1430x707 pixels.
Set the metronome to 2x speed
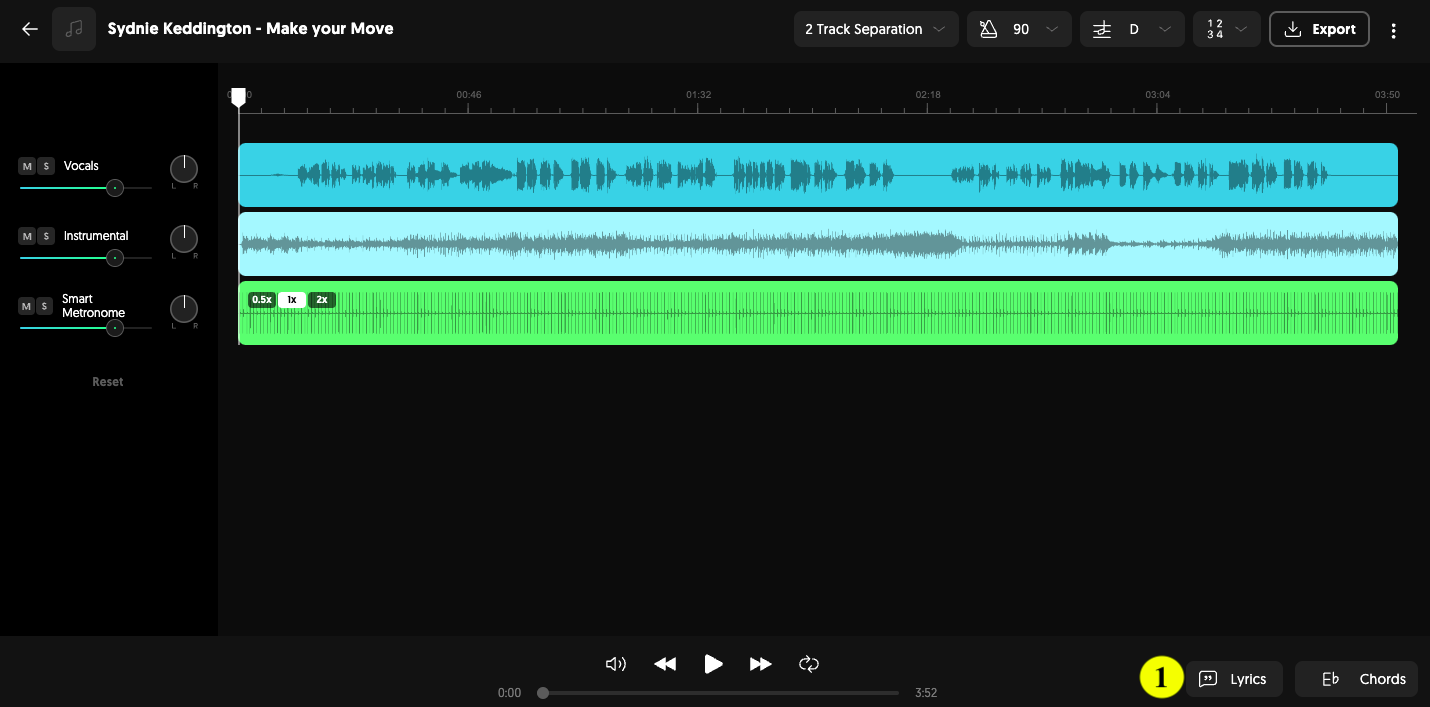click(x=321, y=299)
